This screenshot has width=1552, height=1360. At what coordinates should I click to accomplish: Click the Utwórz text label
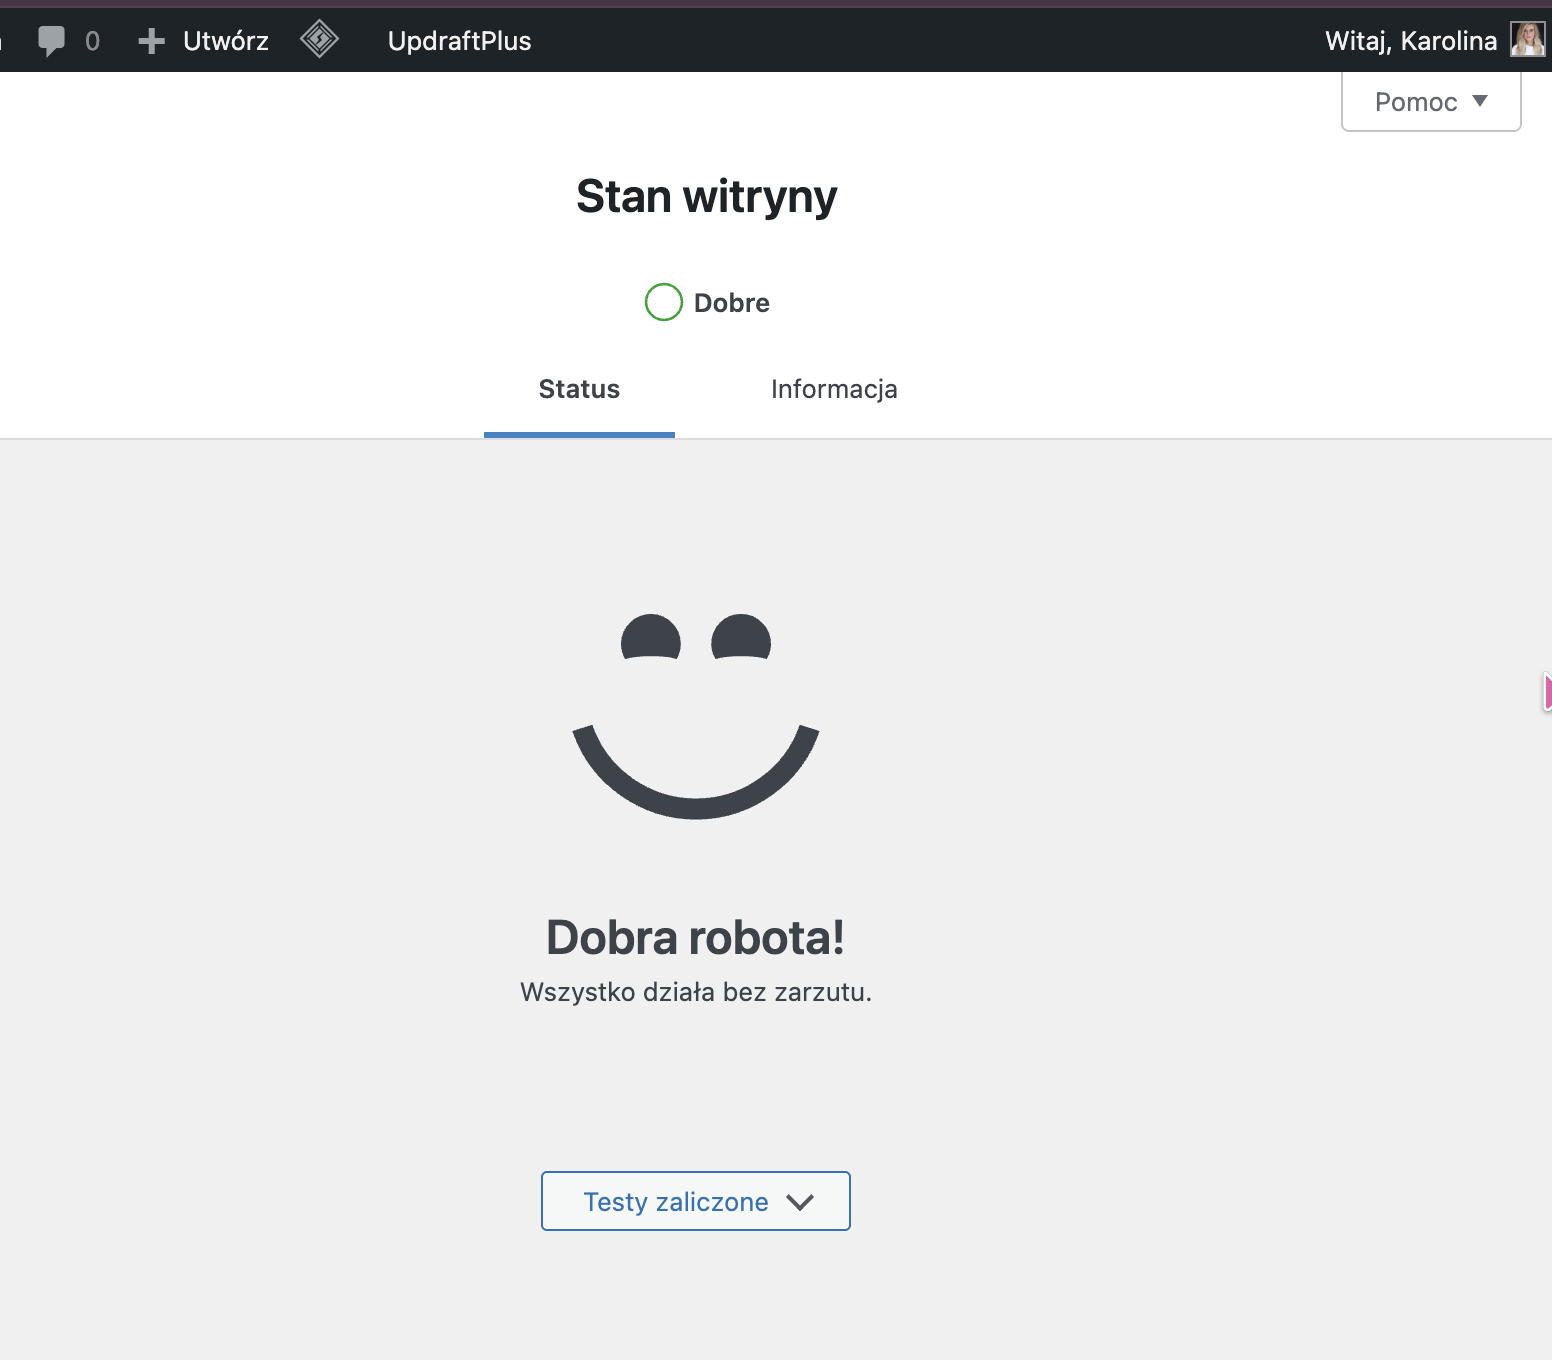pos(226,41)
